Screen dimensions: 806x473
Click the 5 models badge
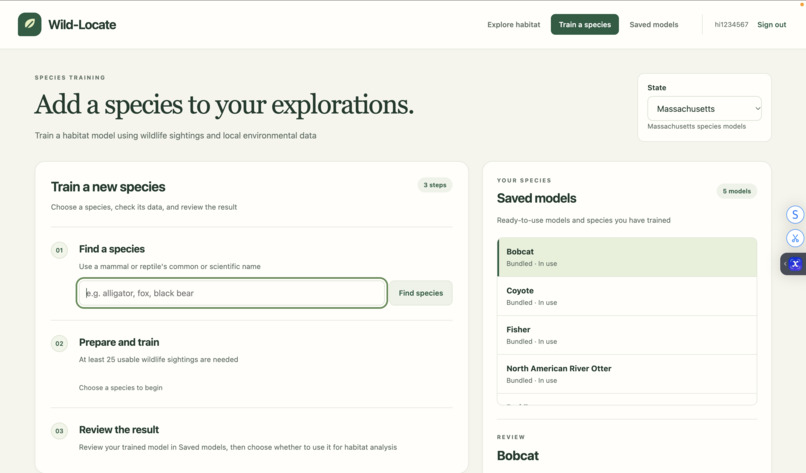[x=737, y=191]
